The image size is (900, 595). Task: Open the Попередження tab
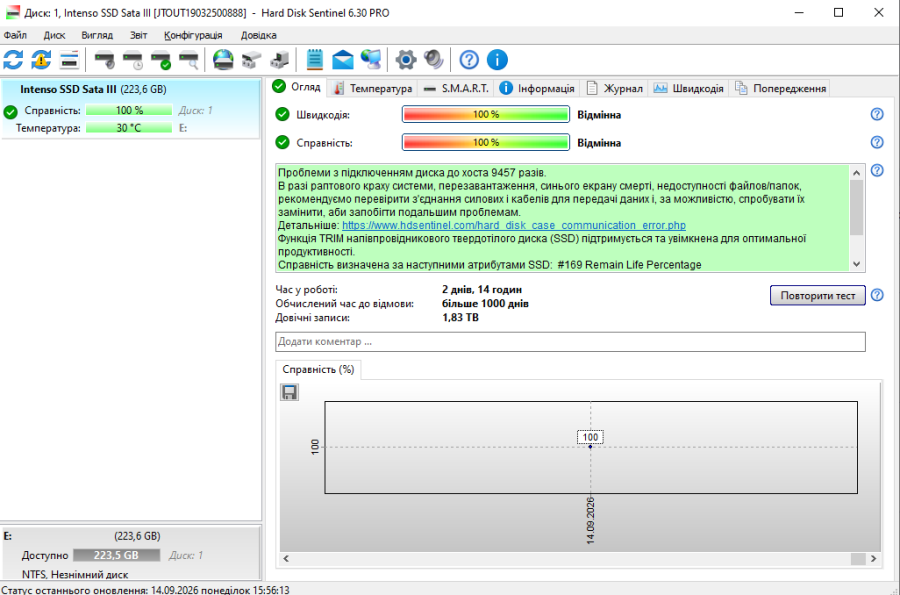(x=781, y=88)
